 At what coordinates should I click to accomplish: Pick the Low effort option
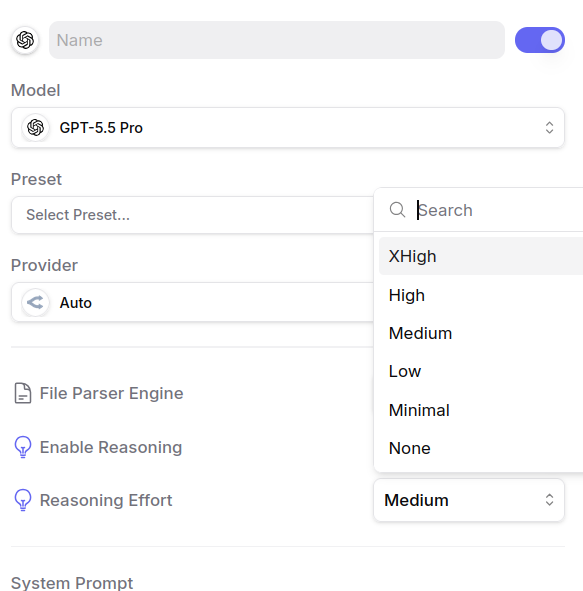coord(481,371)
